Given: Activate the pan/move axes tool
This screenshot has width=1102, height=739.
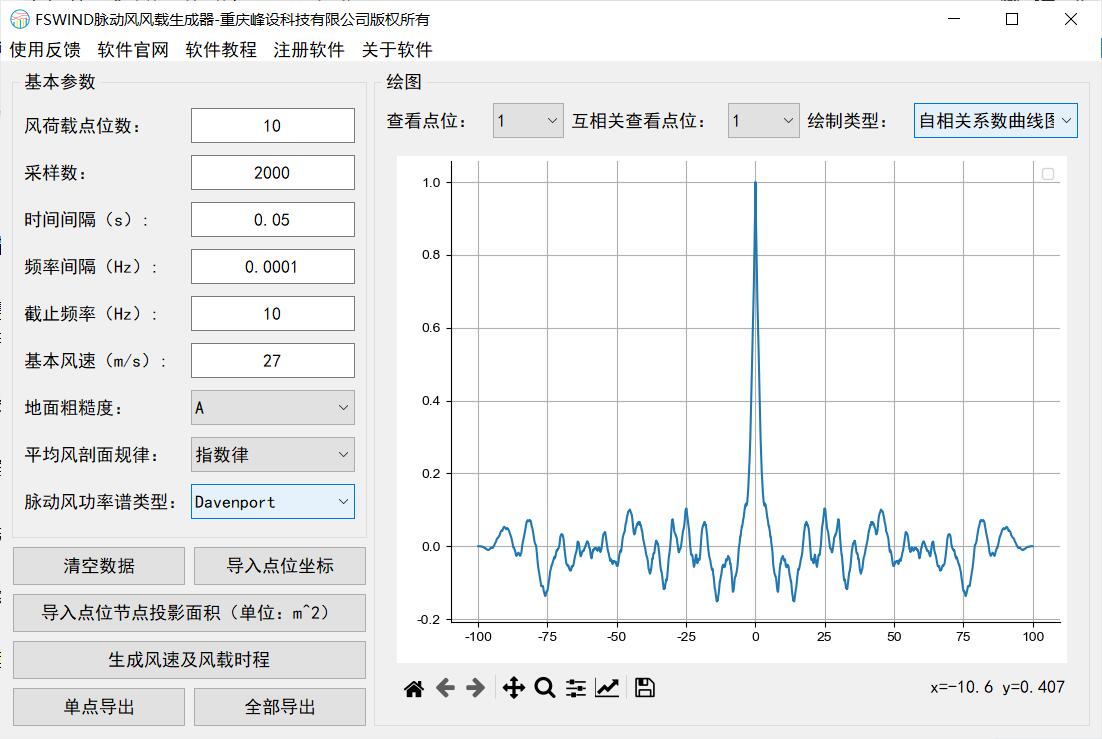Looking at the screenshot, I should point(514,688).
